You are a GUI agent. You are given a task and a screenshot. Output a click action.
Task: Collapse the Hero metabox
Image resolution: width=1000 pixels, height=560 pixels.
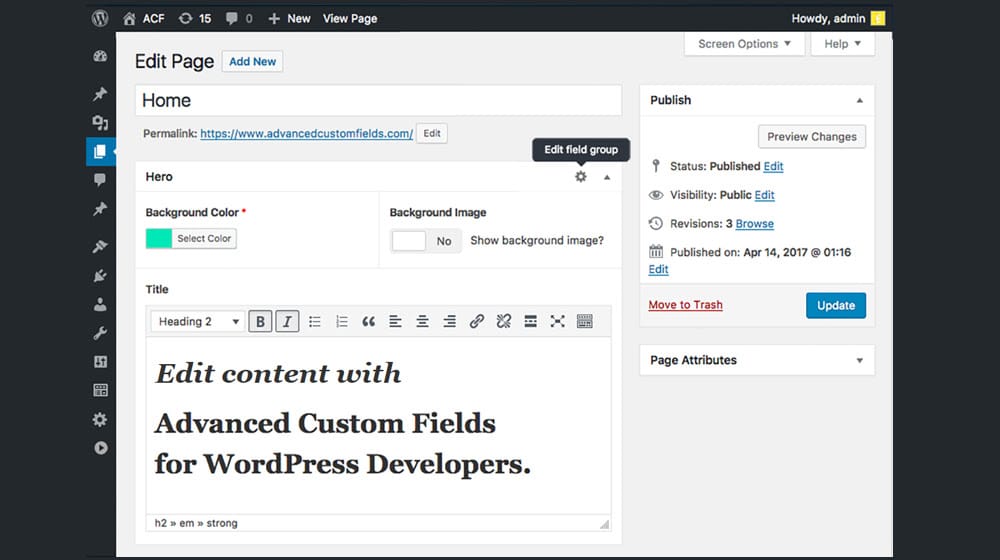[607, 177]
